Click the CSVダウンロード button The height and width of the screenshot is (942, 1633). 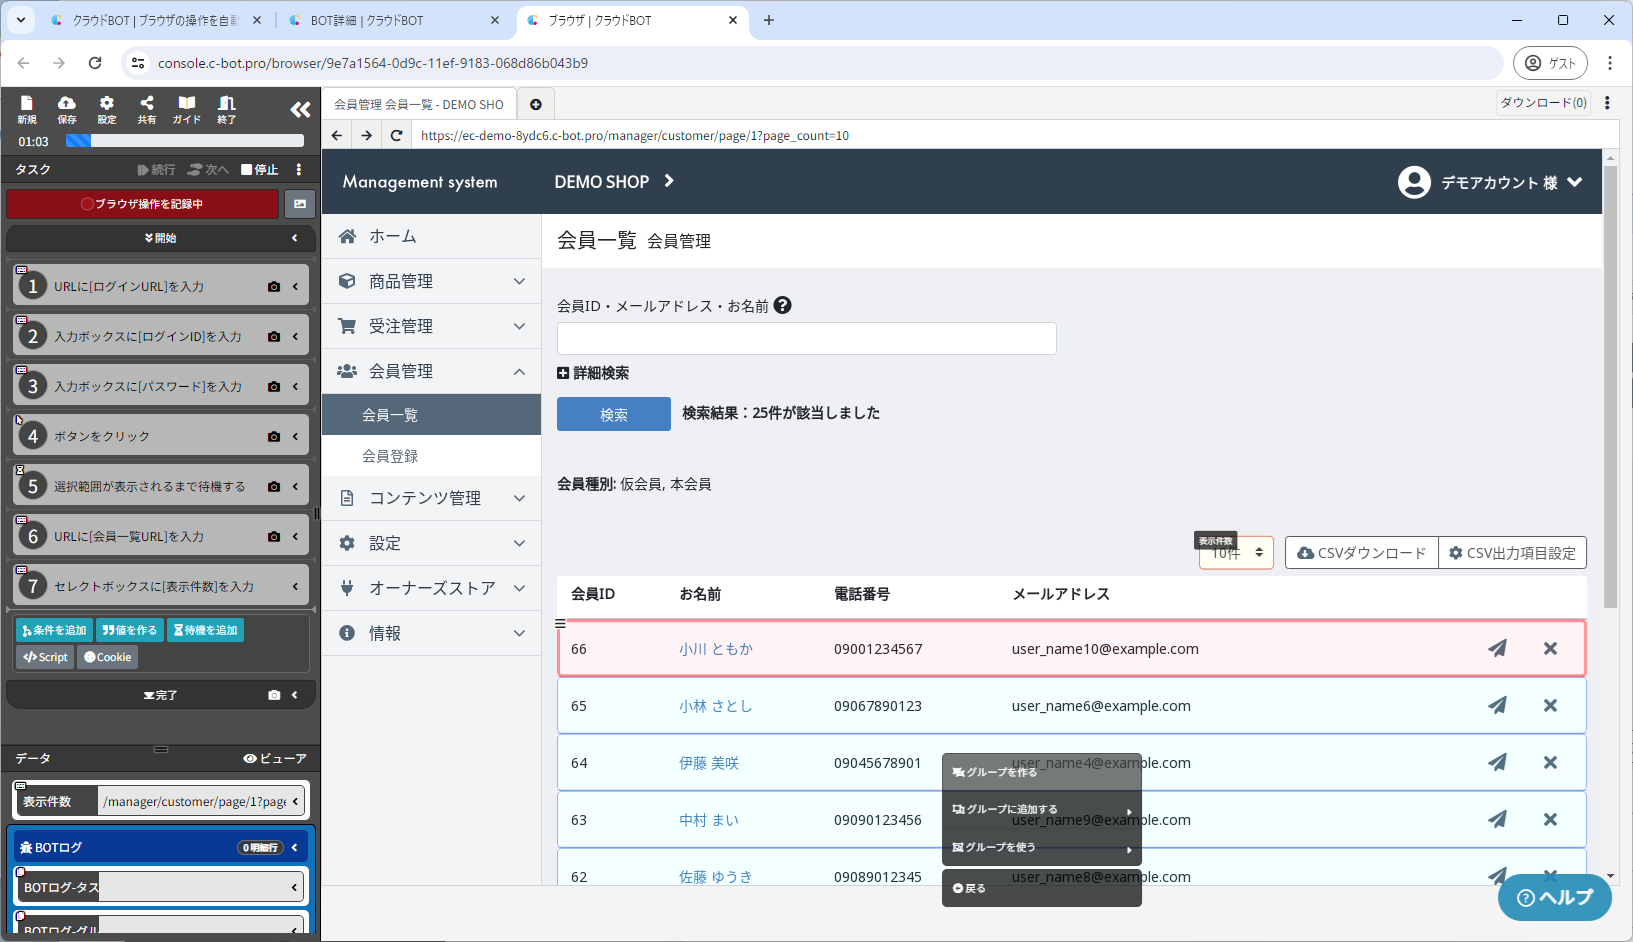[x=1361, y=553]
